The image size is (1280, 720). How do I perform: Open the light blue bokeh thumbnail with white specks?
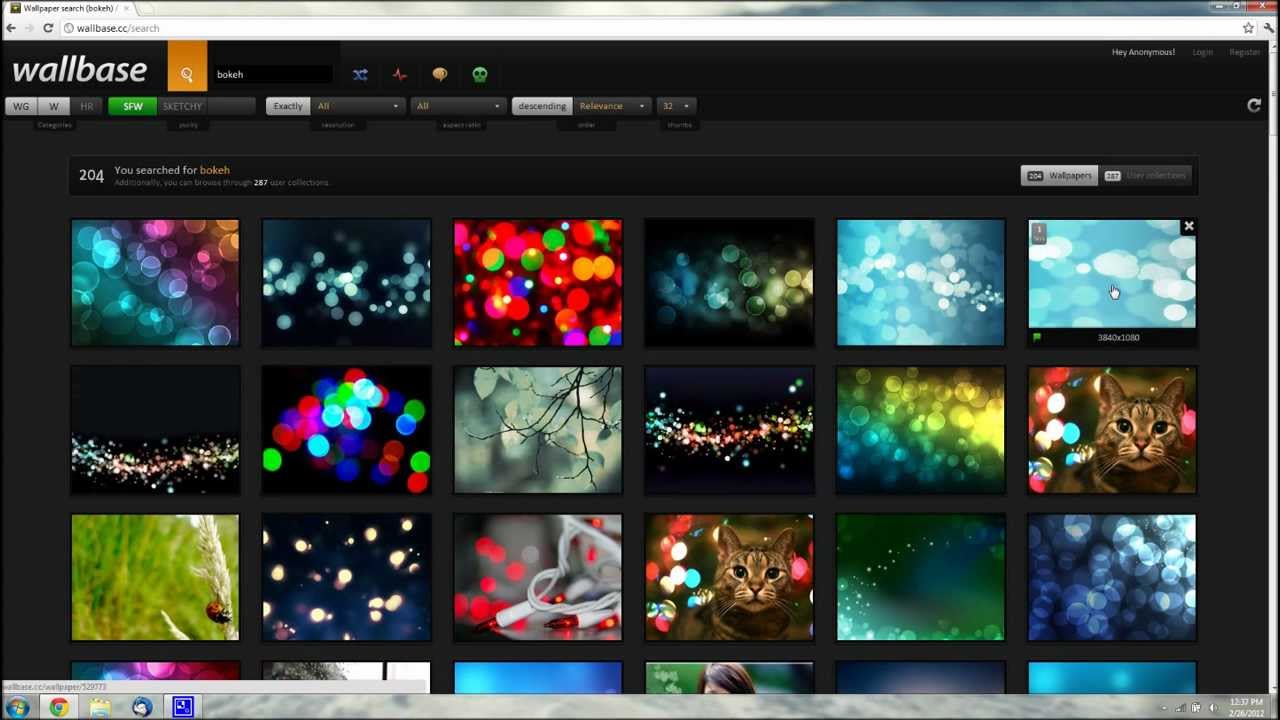coord(921,283)
